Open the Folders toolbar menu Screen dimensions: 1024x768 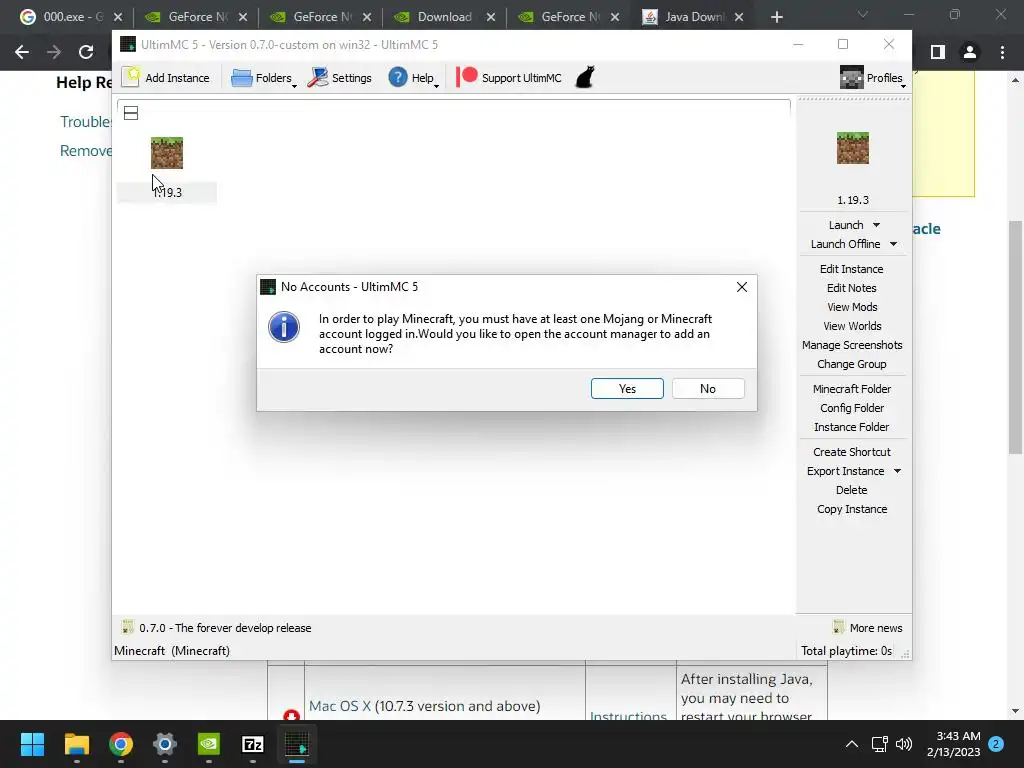[263, 78]
